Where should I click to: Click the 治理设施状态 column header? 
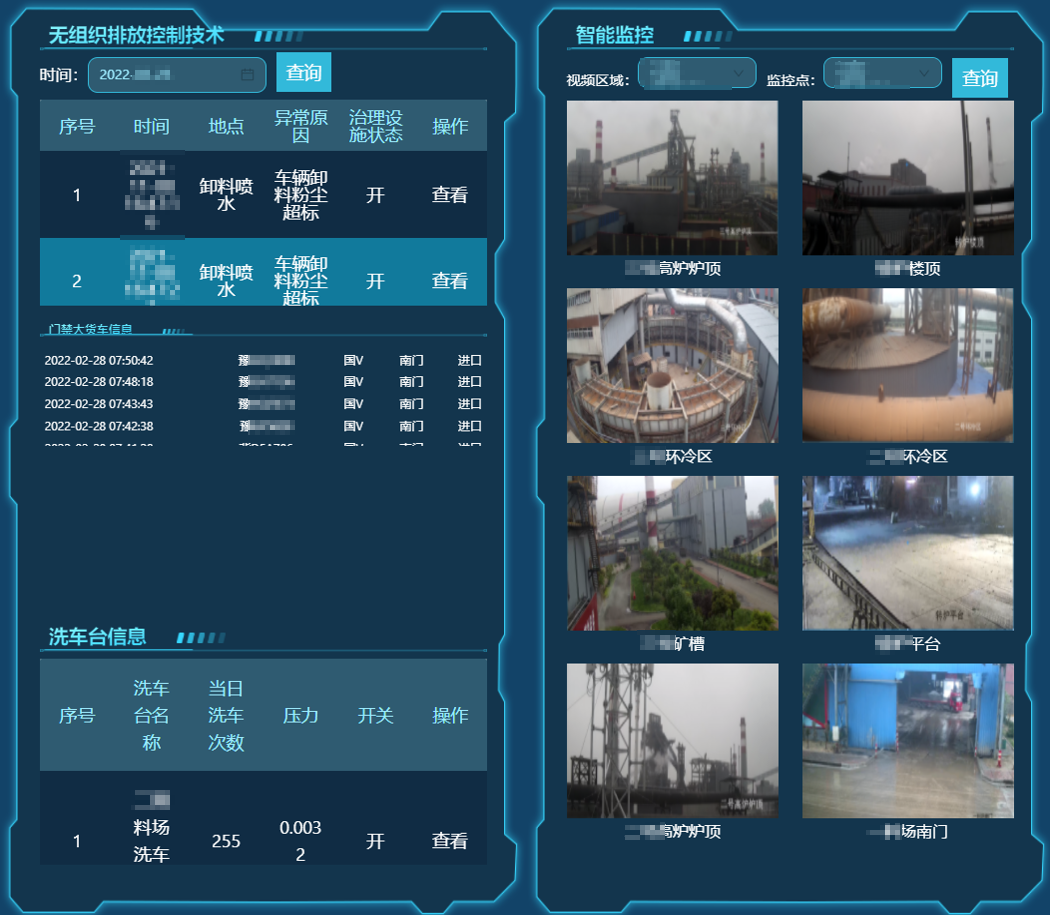[376, 126]
